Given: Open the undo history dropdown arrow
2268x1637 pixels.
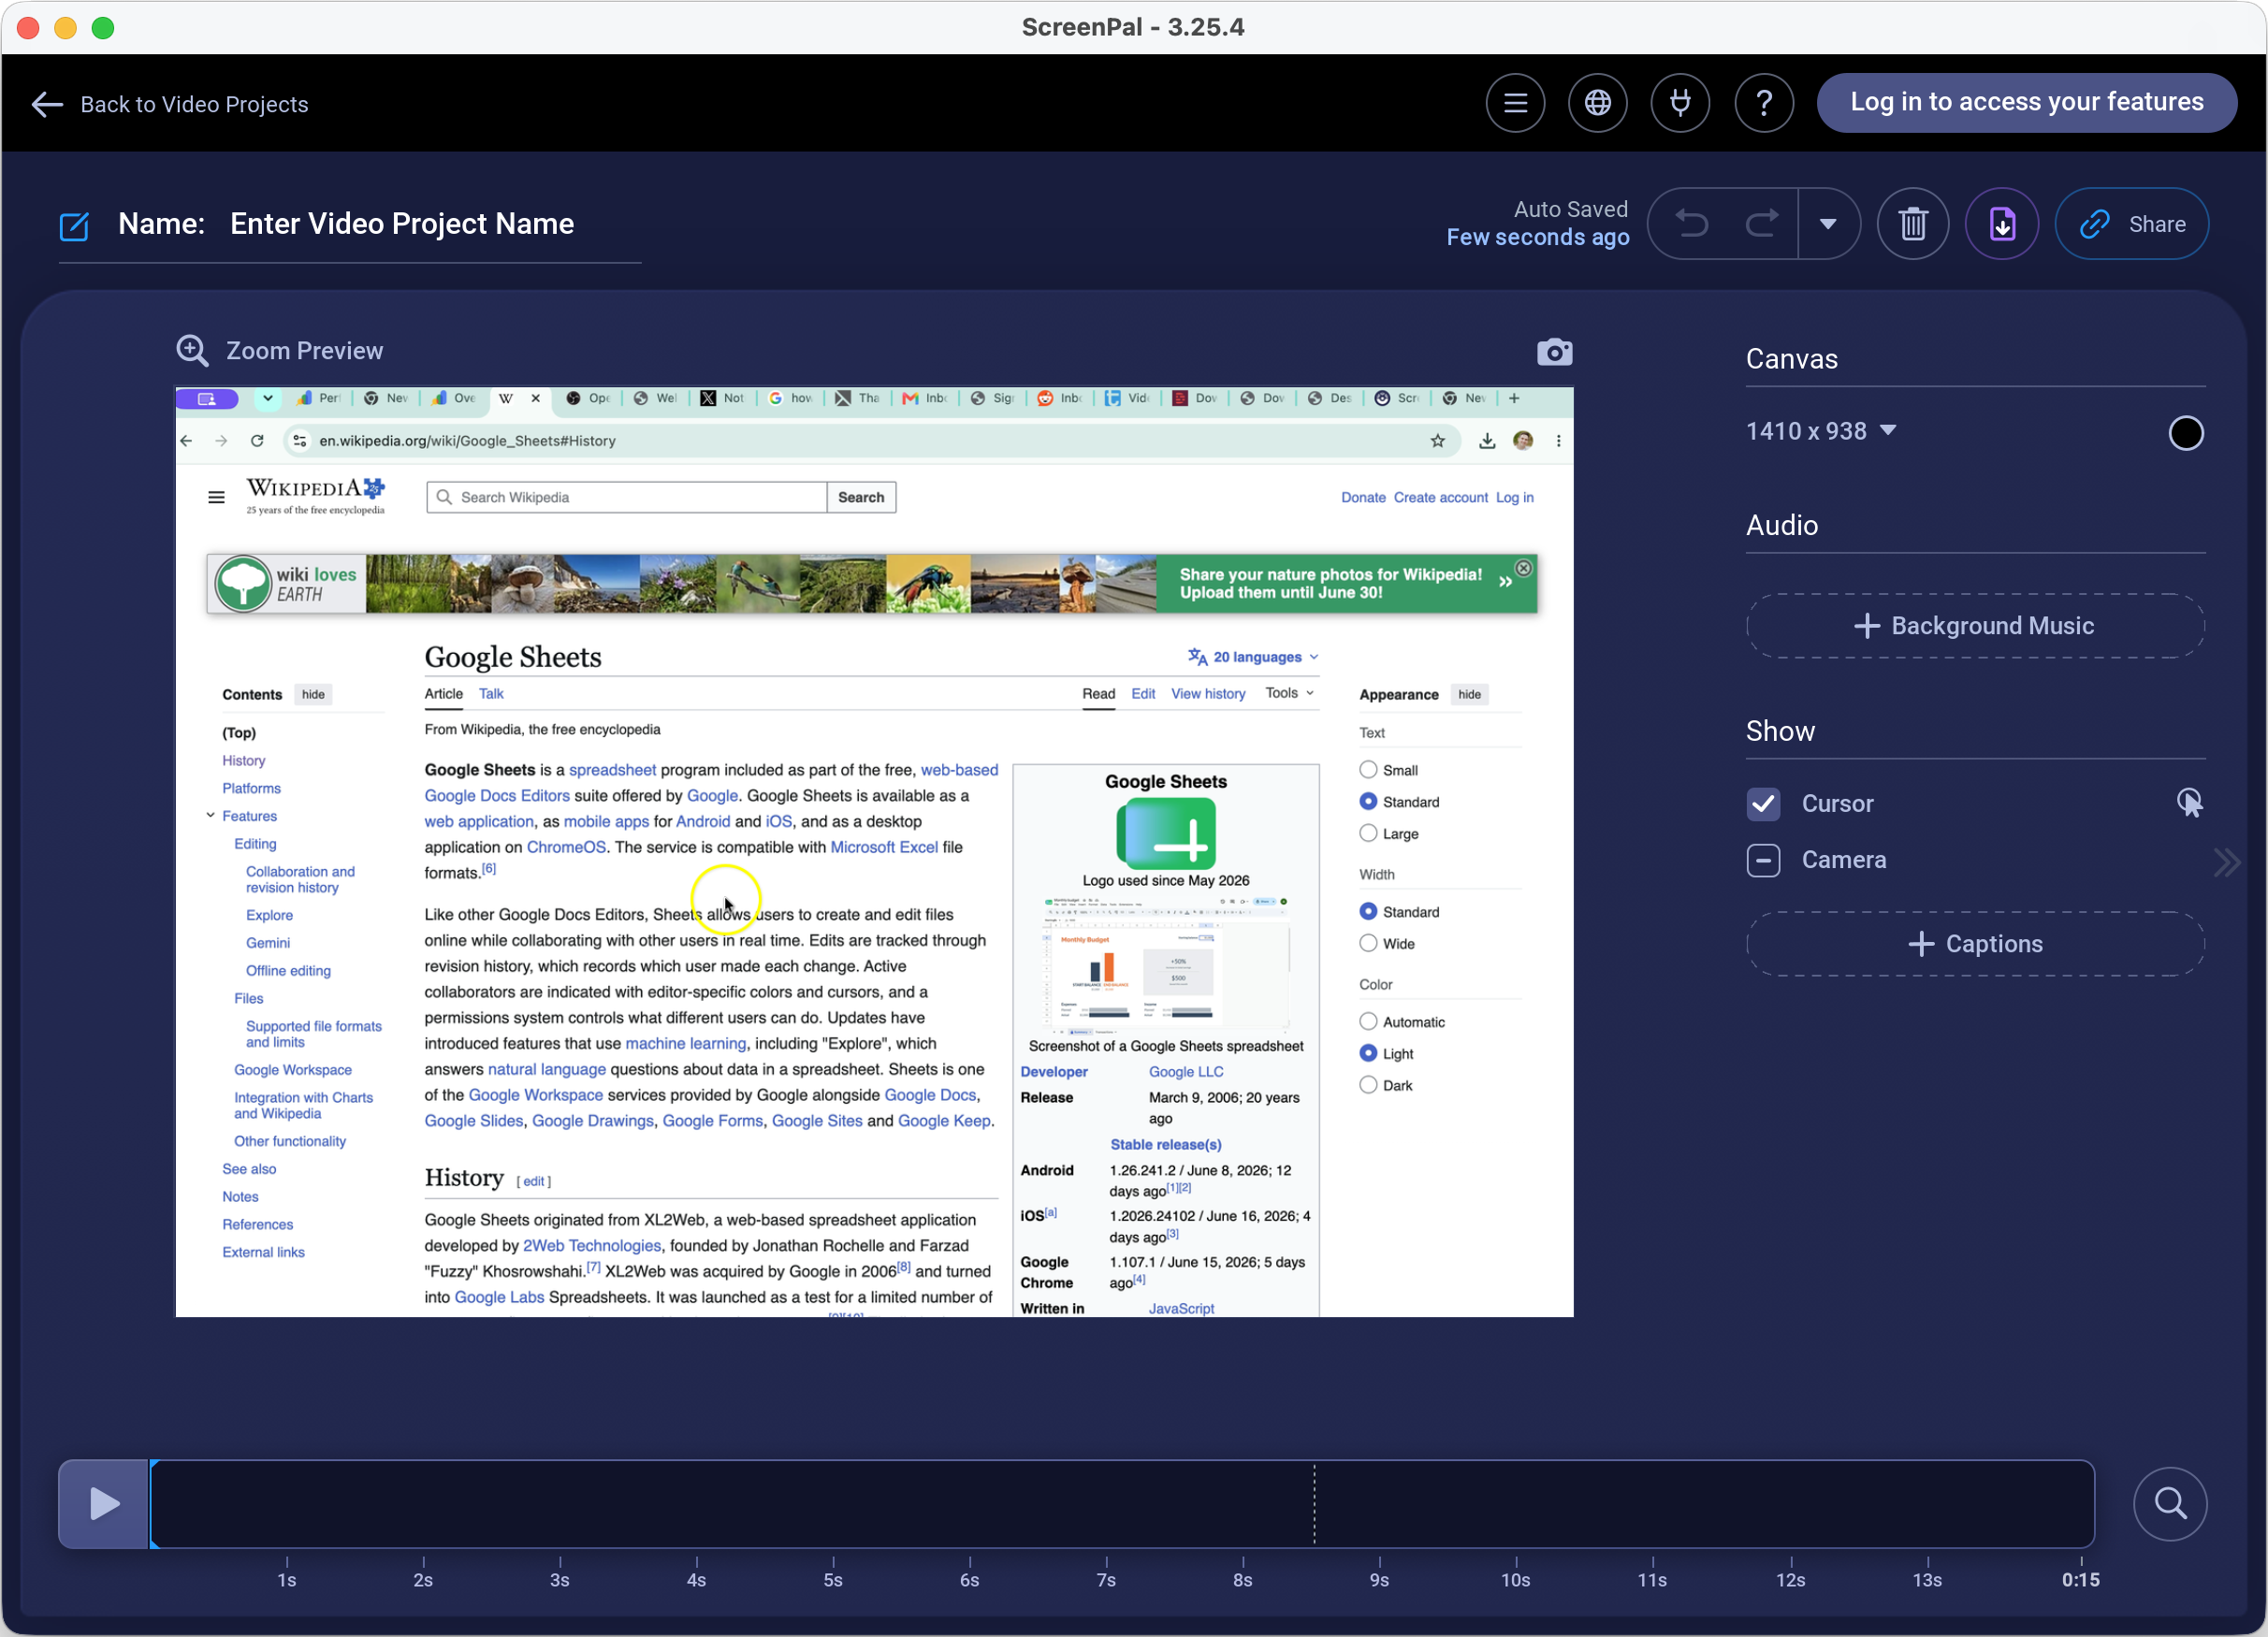Looking at the screenshot, I should click(1828, 224).
